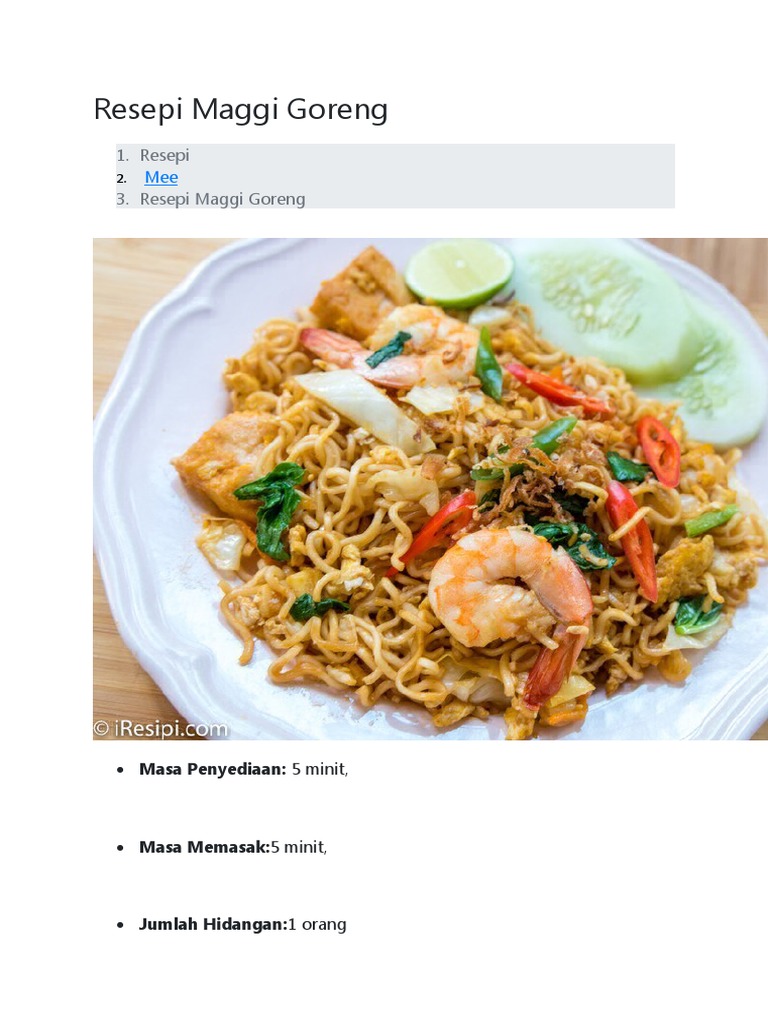Screen dimensions: 768x1024
Task: Click the "5 minit," text after Masa Penyediaan
Action: pyautogui.click(x=320, y=769)
